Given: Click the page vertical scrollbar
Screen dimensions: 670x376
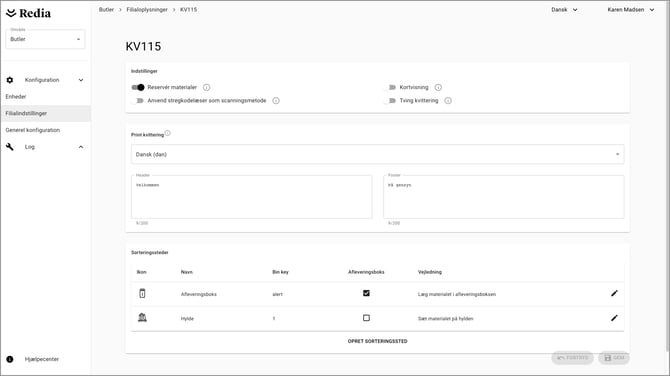Looking at the screenshot, I should pos(667,176).
